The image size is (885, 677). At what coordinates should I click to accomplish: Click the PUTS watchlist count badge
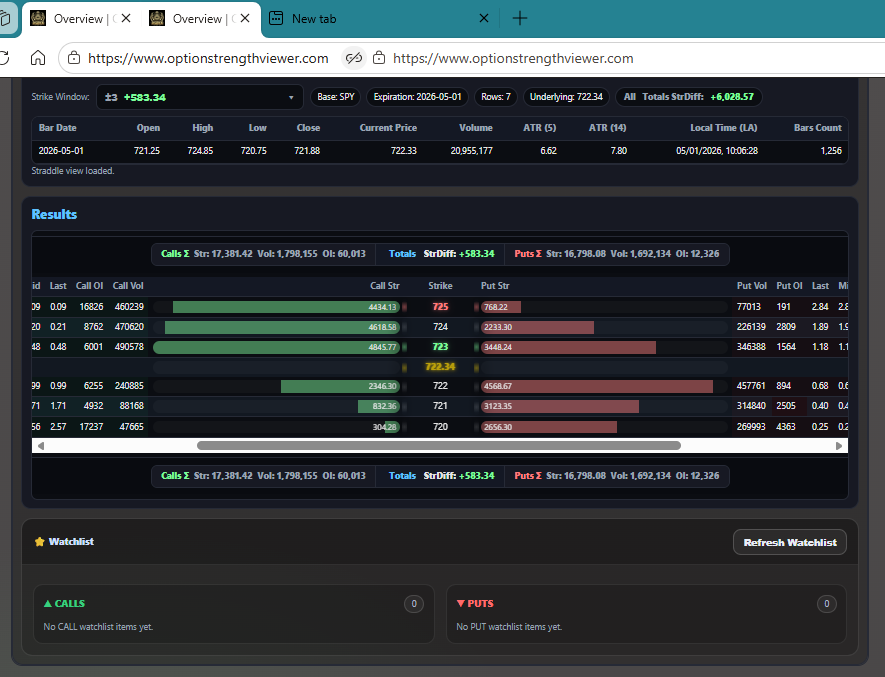click(x=827, y=604)
